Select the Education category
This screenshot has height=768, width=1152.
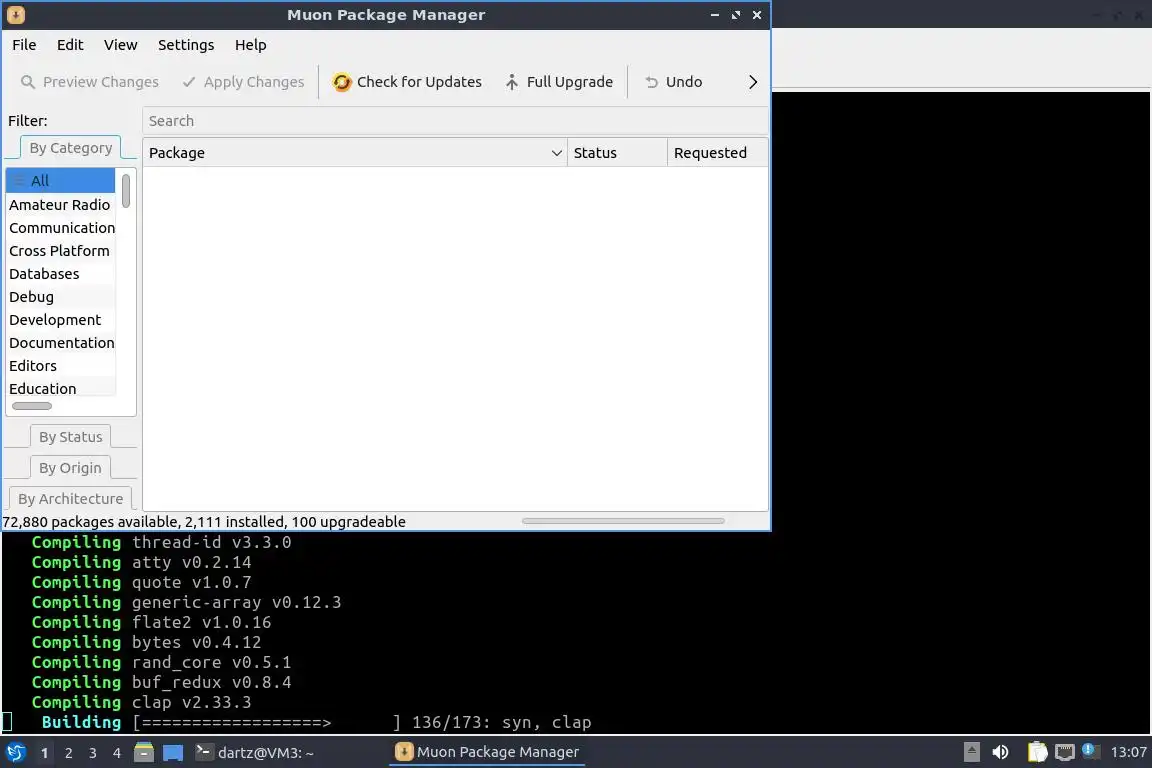pos(60,388)
